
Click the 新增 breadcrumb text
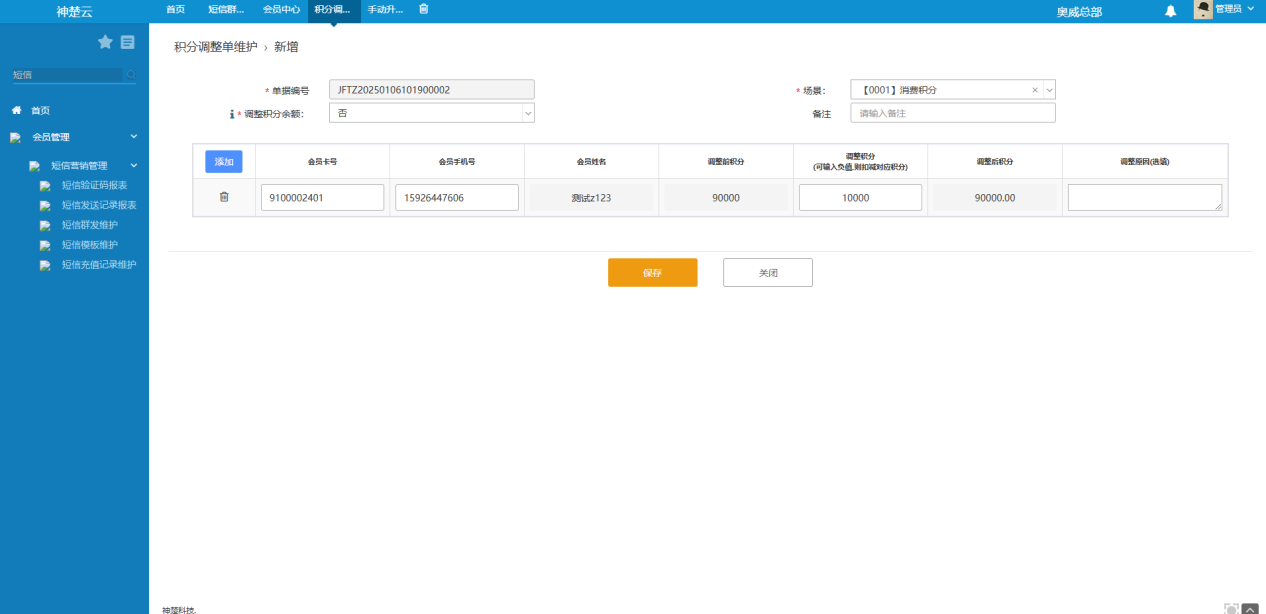[x=286, y=47]
